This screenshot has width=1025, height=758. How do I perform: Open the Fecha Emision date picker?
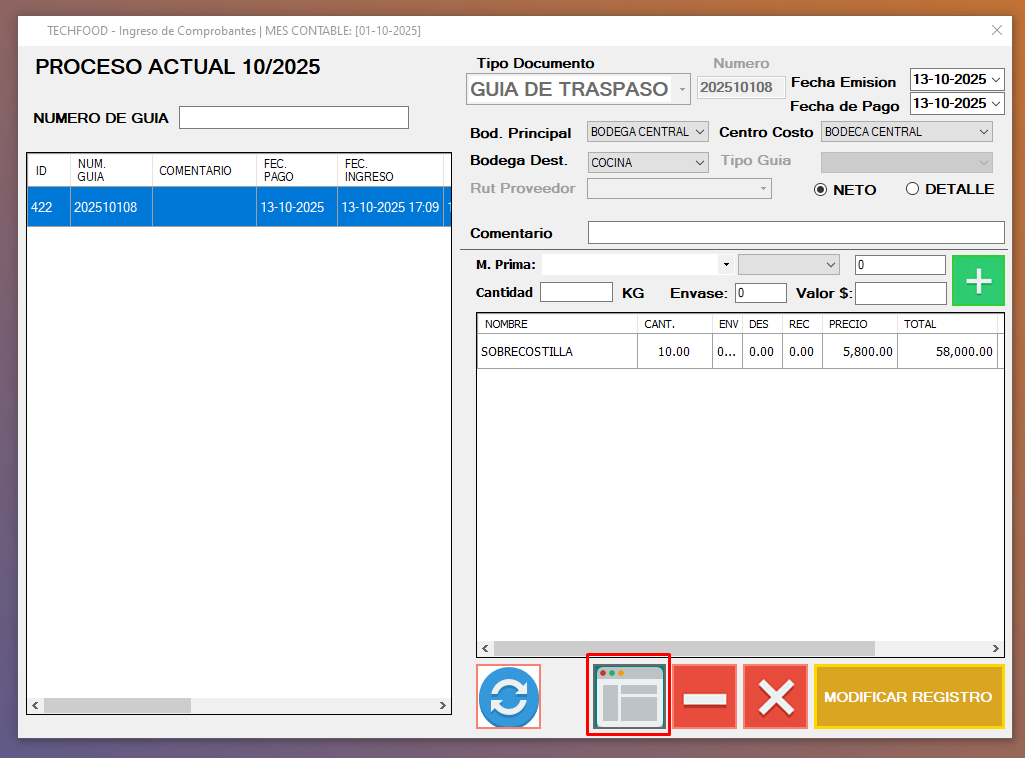[995, 79]
